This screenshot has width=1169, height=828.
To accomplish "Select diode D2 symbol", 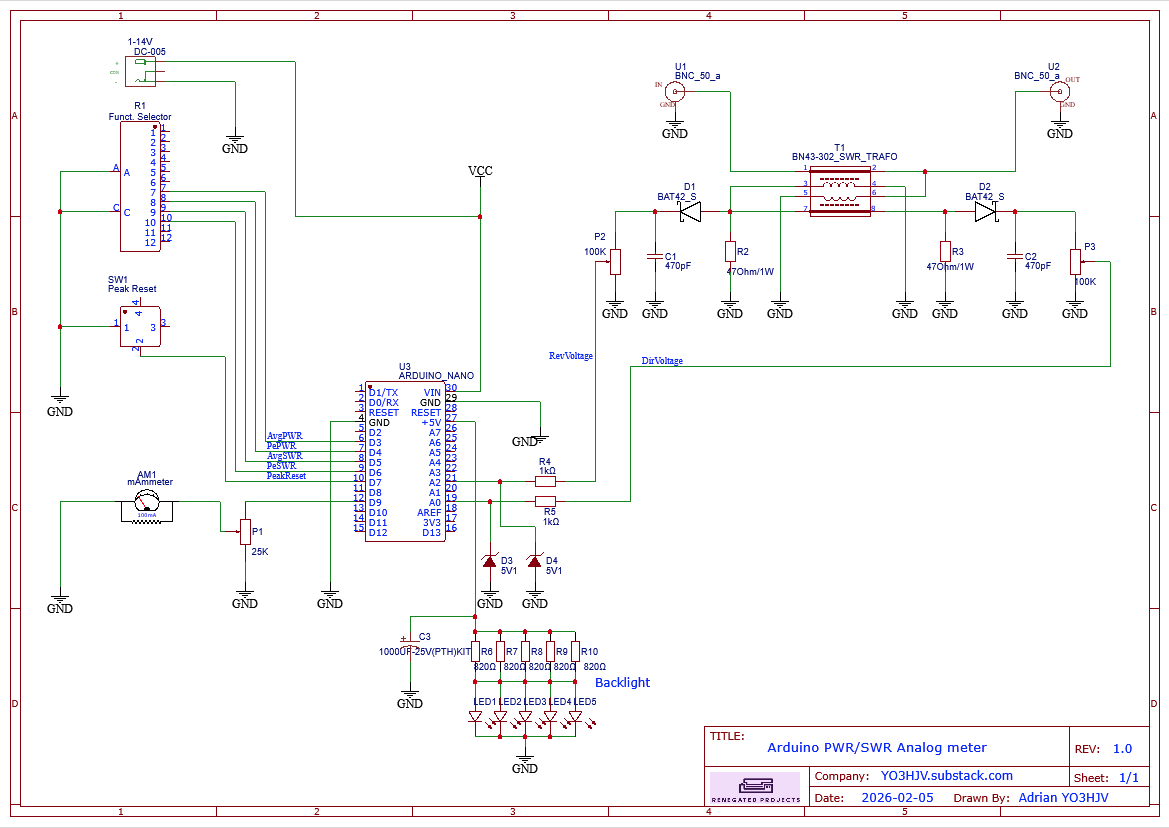I will (986, 212).
